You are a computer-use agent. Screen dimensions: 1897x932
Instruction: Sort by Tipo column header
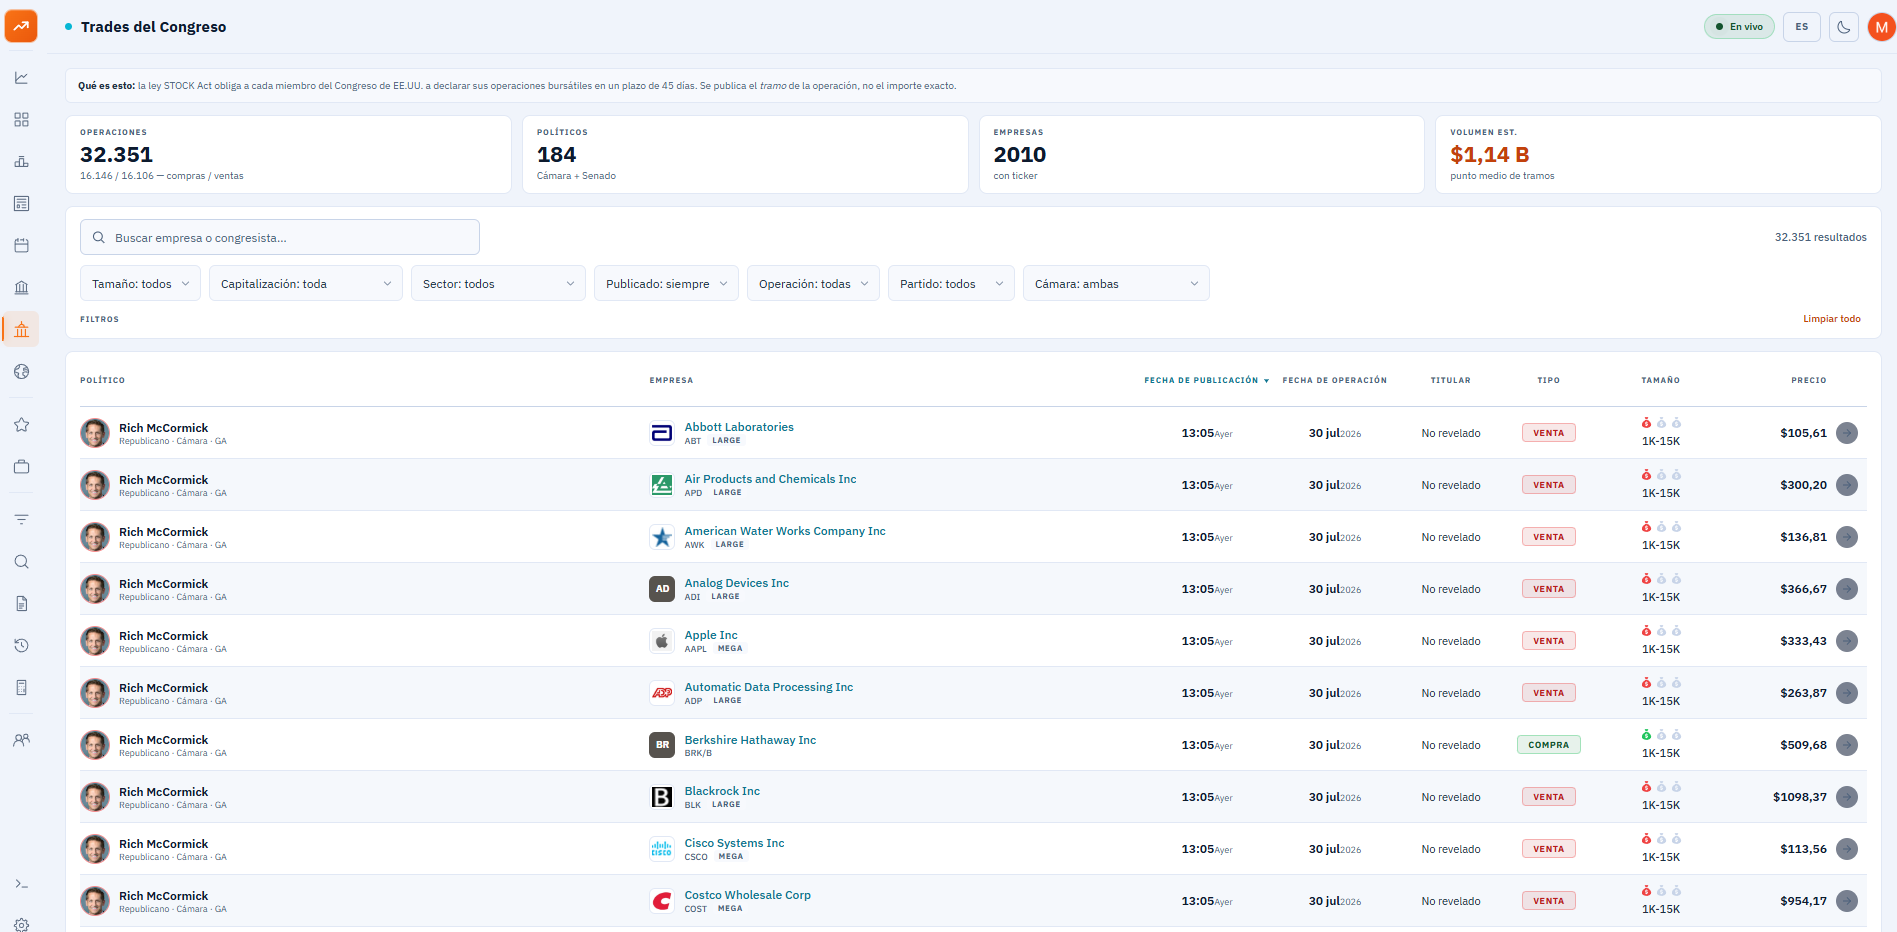point(1548,381)
